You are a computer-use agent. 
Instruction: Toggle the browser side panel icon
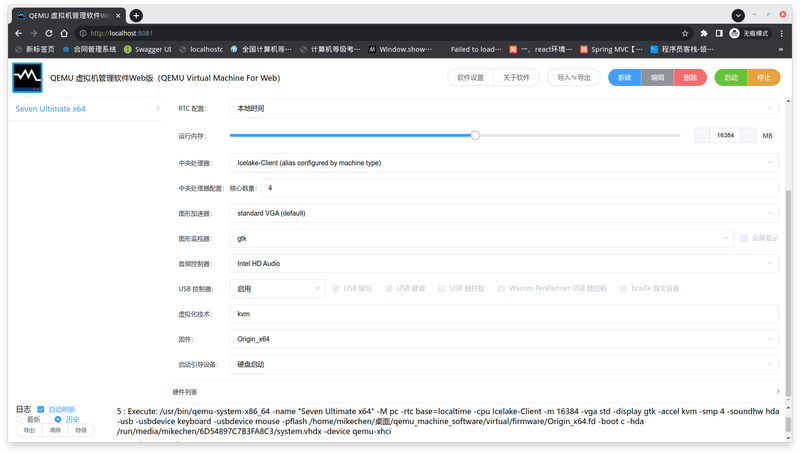click(x=719, y=33)
